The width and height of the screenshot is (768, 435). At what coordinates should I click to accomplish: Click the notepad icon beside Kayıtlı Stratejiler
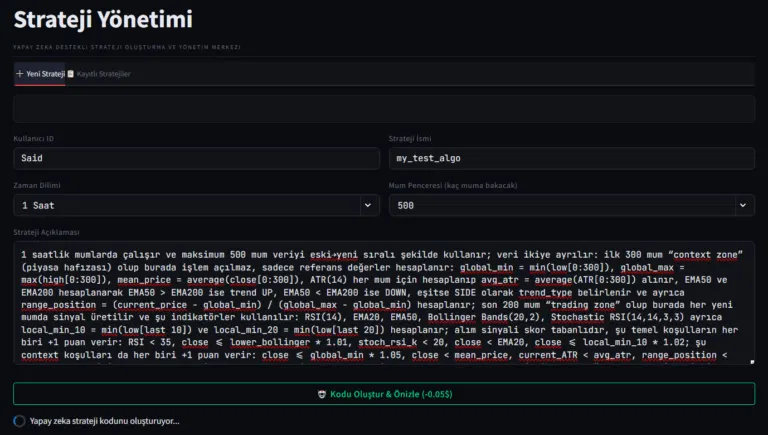tap(71, 74)
